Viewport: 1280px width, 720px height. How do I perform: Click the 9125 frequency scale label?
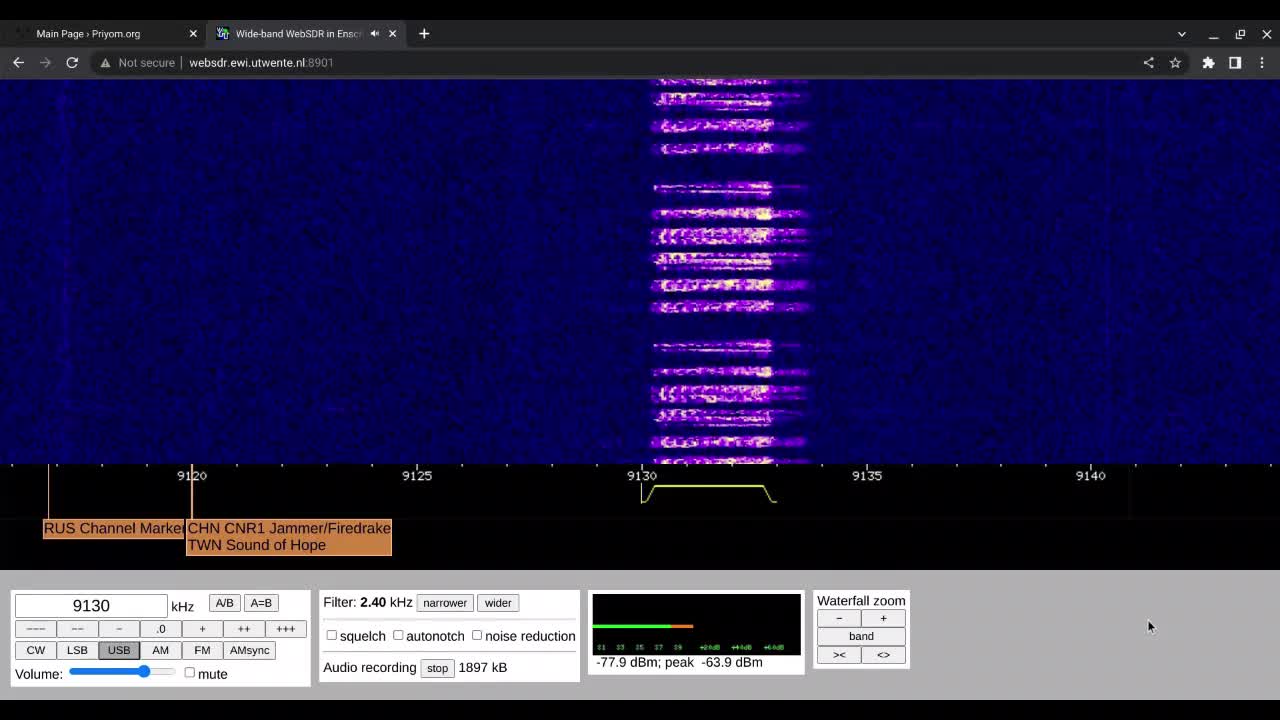(x=417, y=476)
